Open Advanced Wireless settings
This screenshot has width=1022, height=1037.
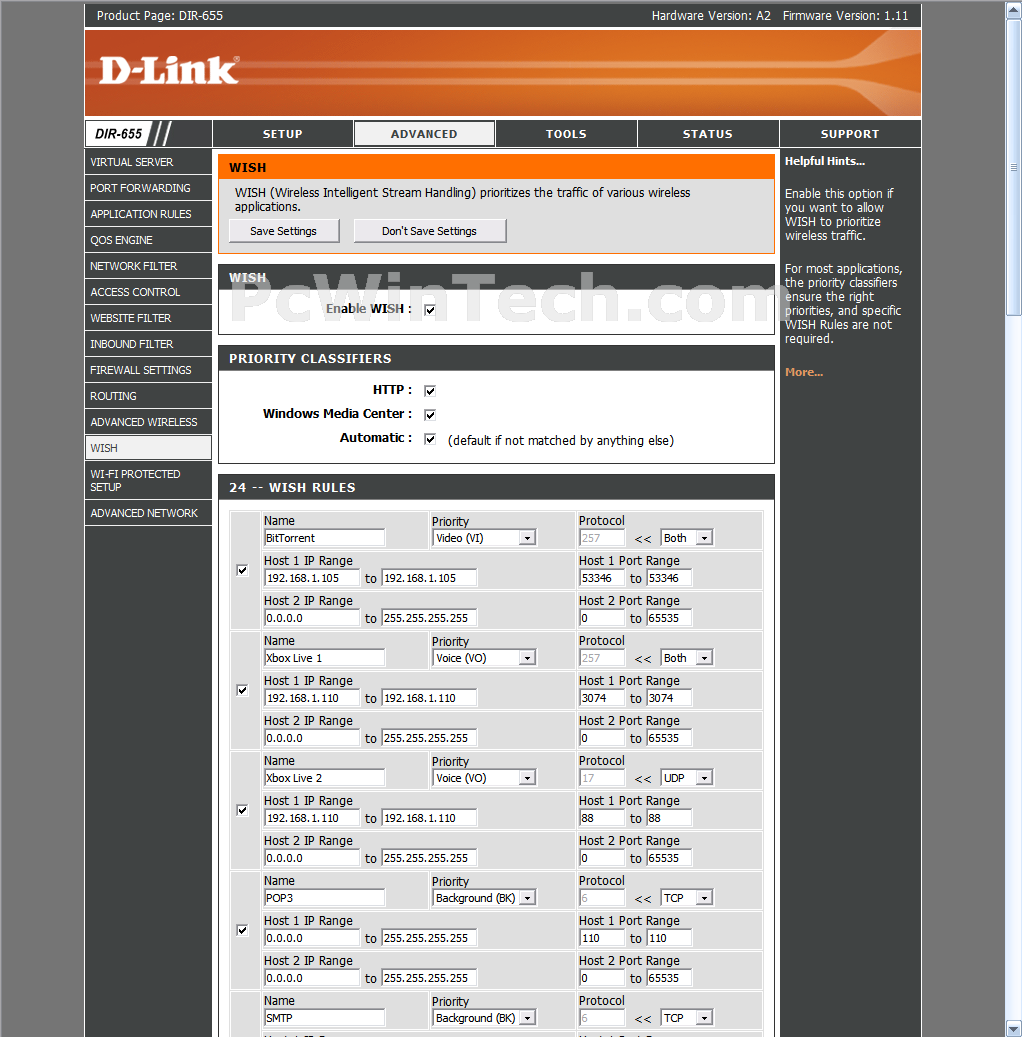click(x=148, y=422)
